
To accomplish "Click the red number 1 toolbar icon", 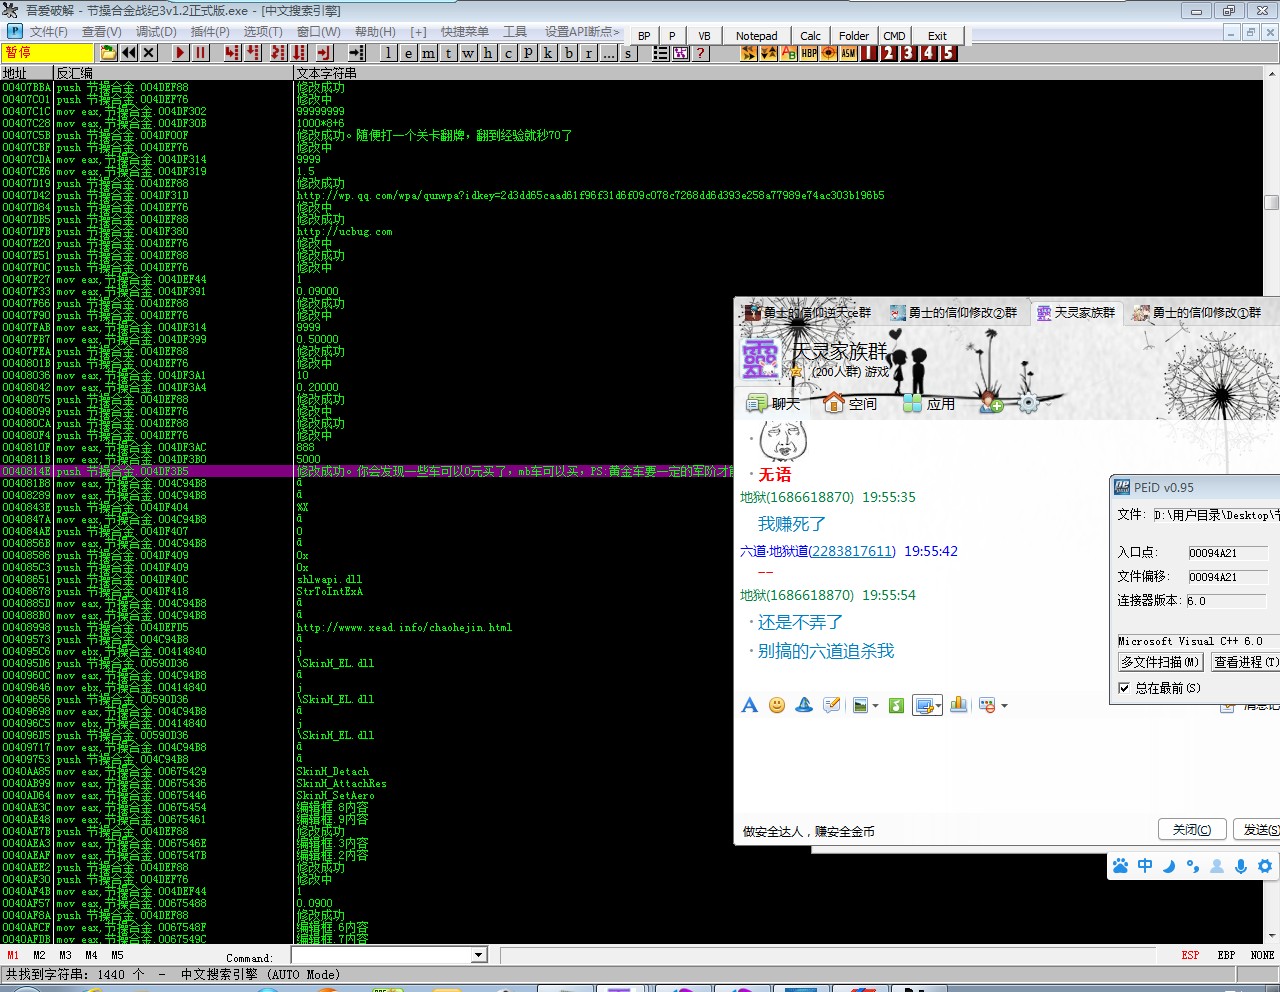I will pos(869,53).
